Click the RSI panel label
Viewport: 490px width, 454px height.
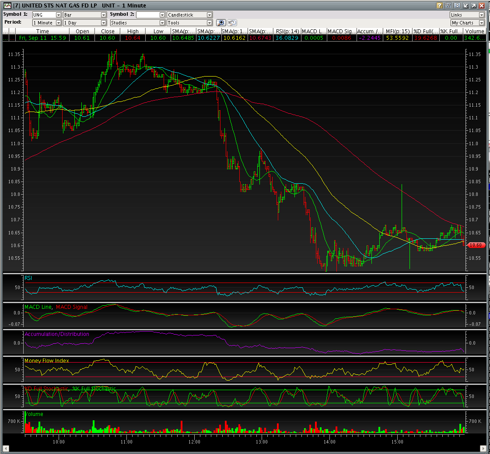(x=29, y=278)
